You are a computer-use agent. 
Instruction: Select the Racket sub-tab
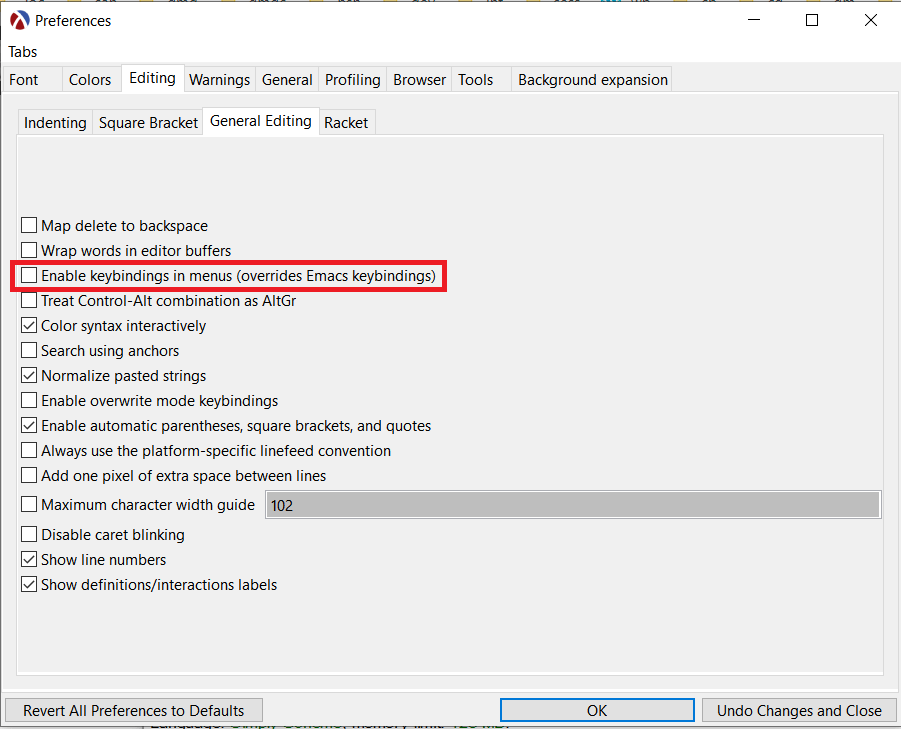click(x=346, y=123)
